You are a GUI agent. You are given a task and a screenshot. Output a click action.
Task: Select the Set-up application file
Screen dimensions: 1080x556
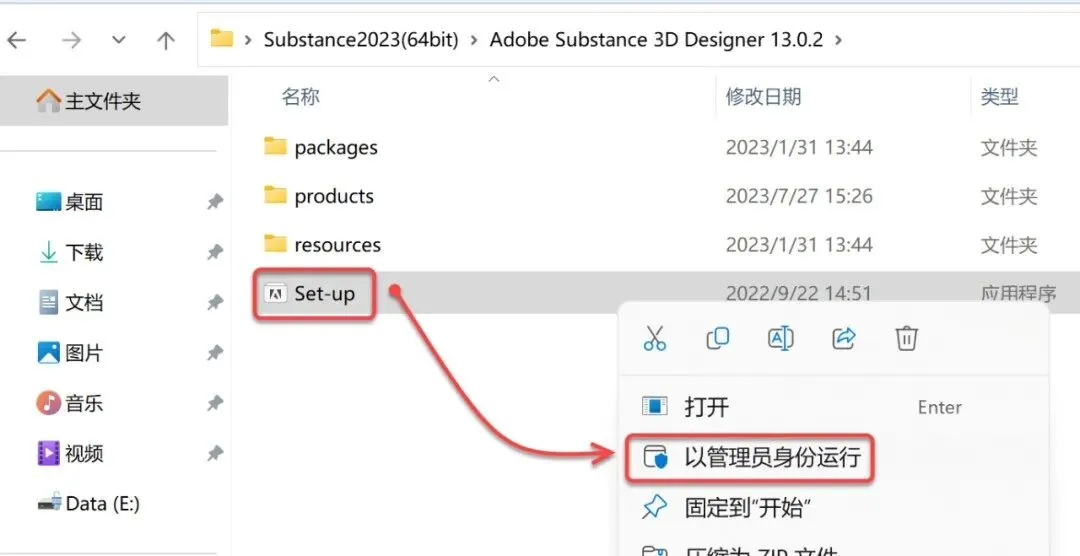tap(323, 294)
